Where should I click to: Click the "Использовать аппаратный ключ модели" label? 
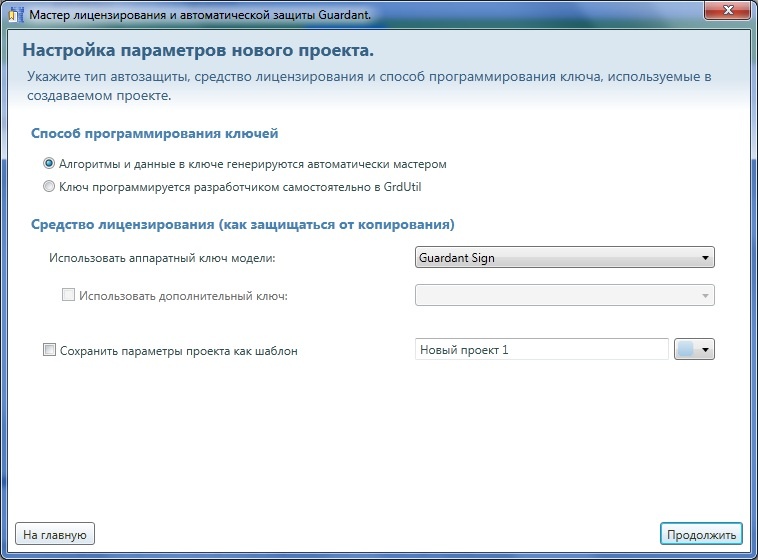[162, 258]
